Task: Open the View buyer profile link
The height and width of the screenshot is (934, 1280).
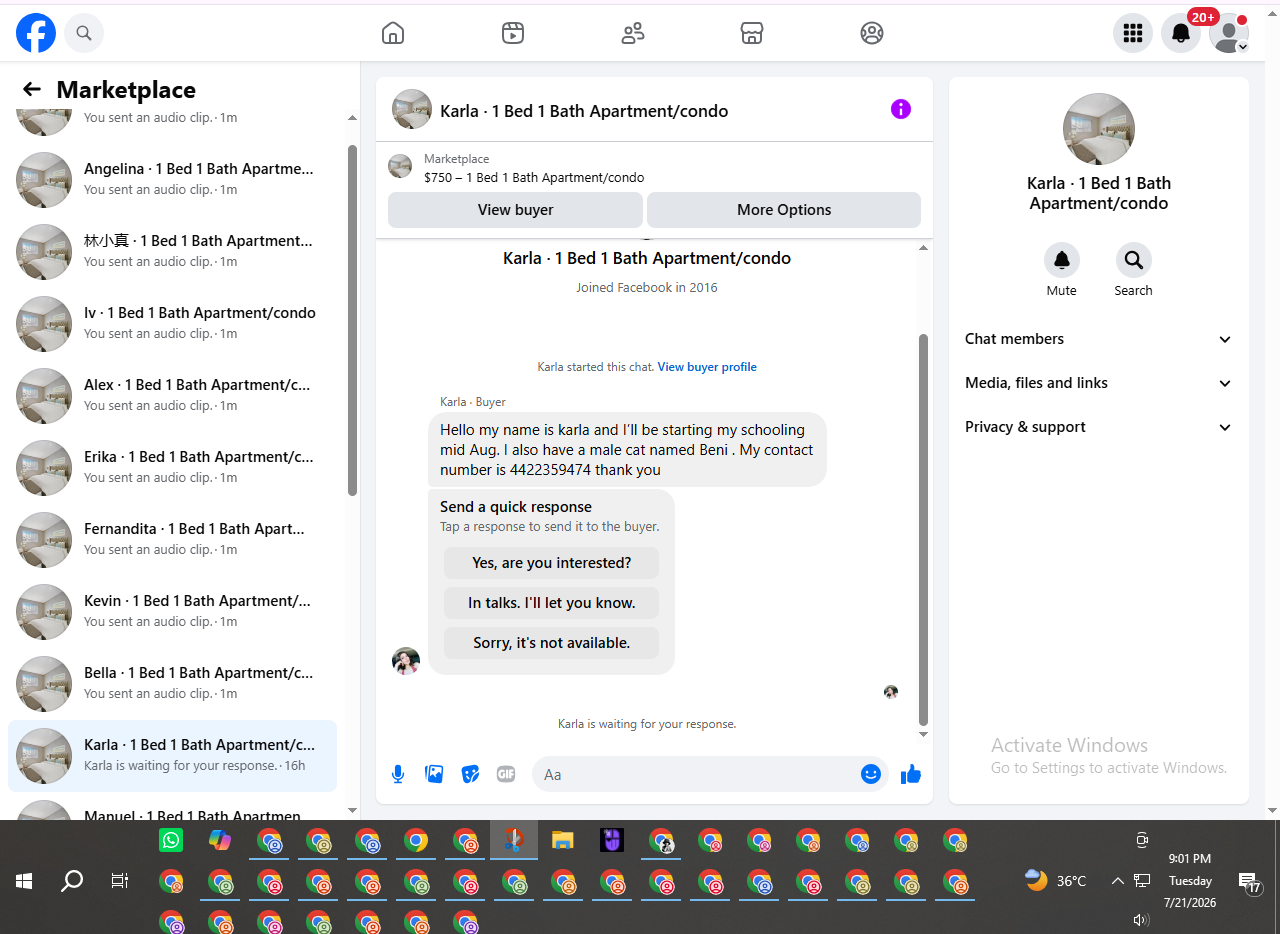Action: point(707,367)
